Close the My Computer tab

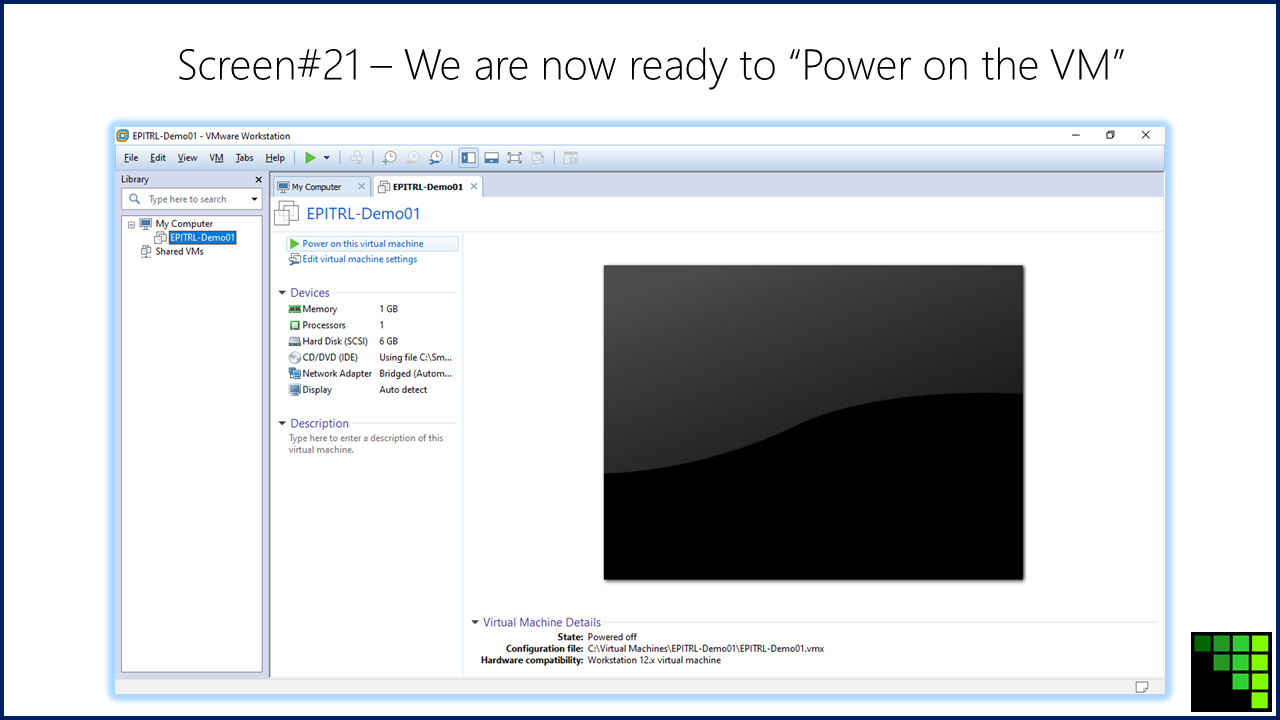point(362,187)
